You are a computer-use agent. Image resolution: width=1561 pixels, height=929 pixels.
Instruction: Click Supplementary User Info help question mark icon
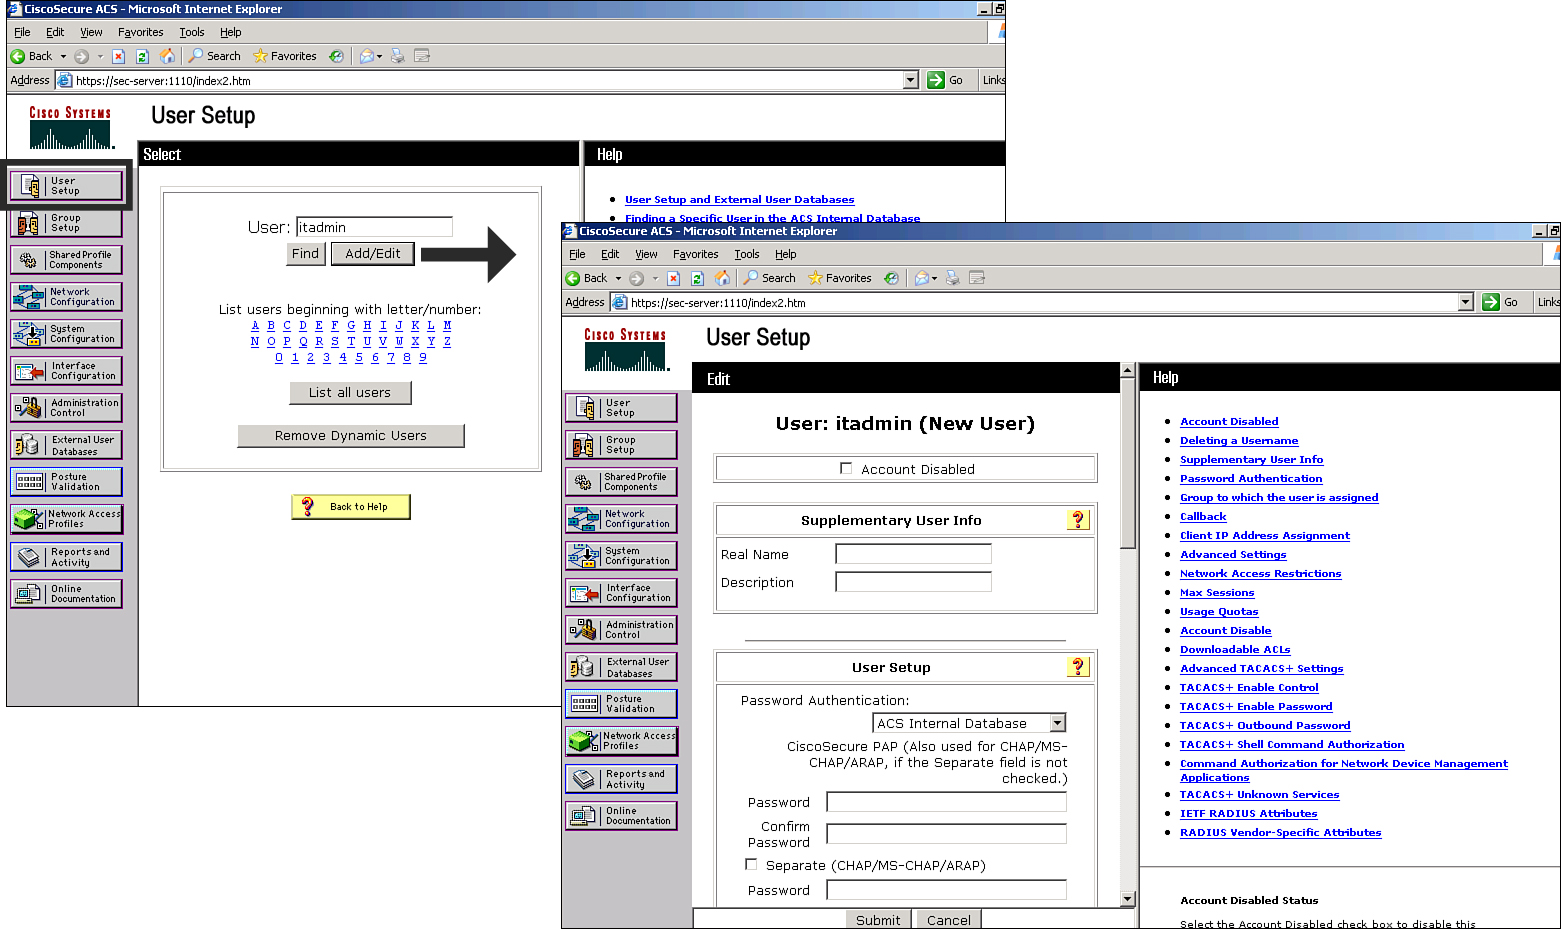(1078, 520)
